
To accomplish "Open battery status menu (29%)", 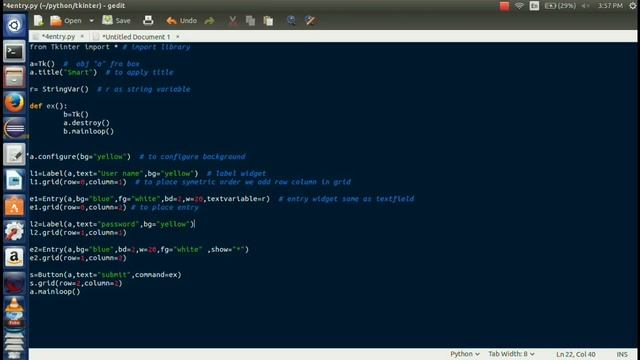I will [560, 6].
